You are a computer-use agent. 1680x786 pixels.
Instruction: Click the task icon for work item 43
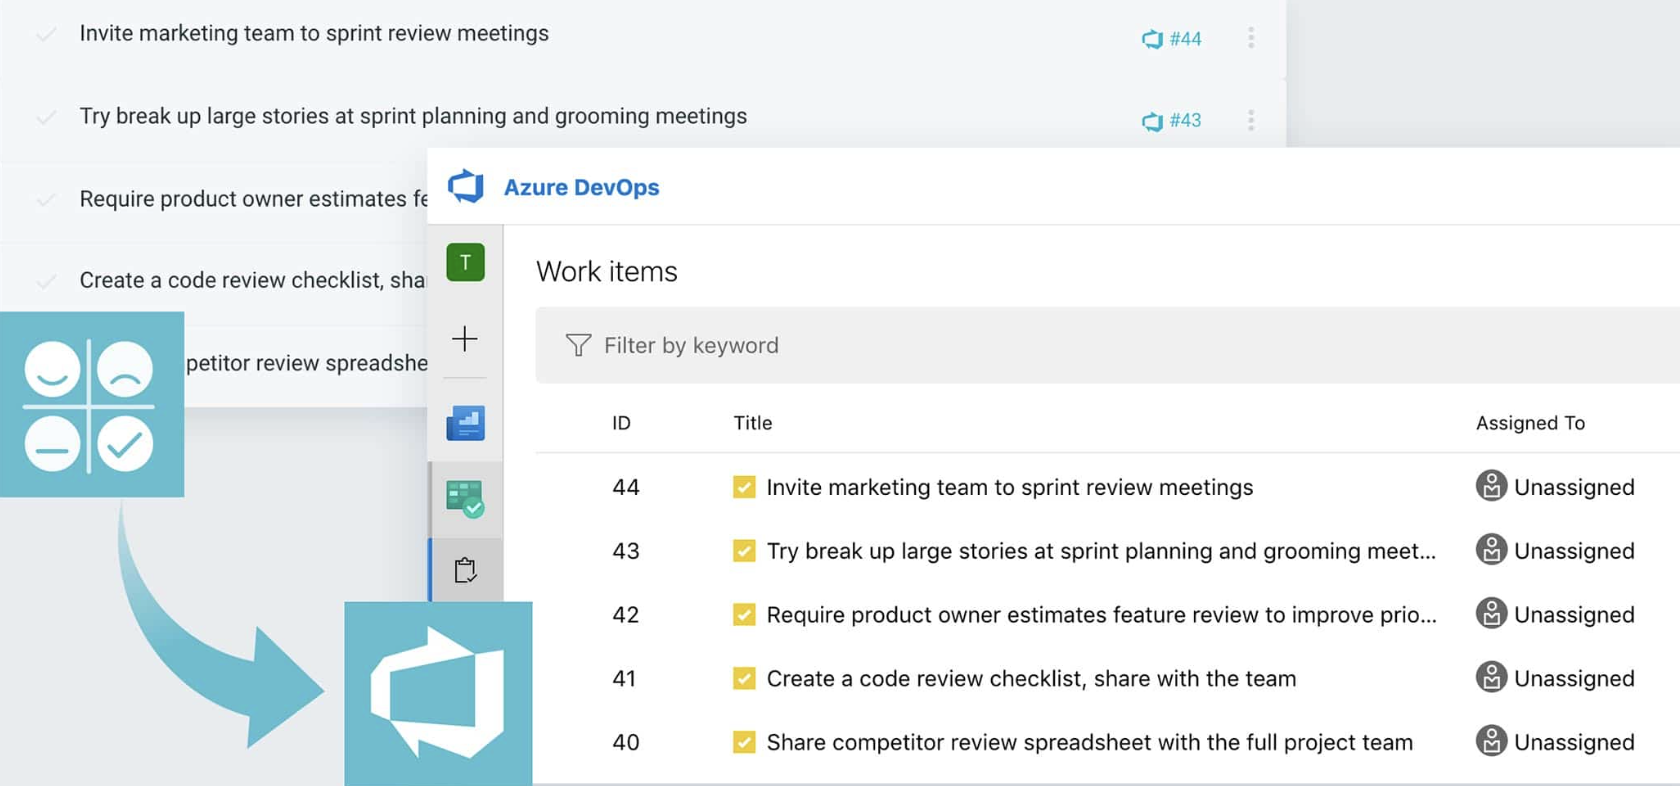[744, 551]
